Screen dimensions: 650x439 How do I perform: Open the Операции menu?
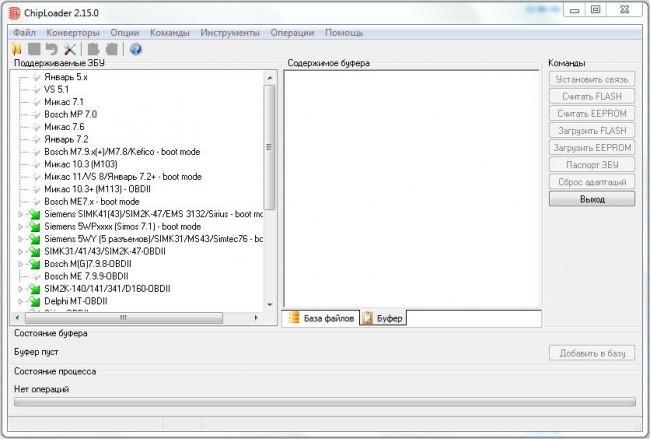[x=292, y=33]
